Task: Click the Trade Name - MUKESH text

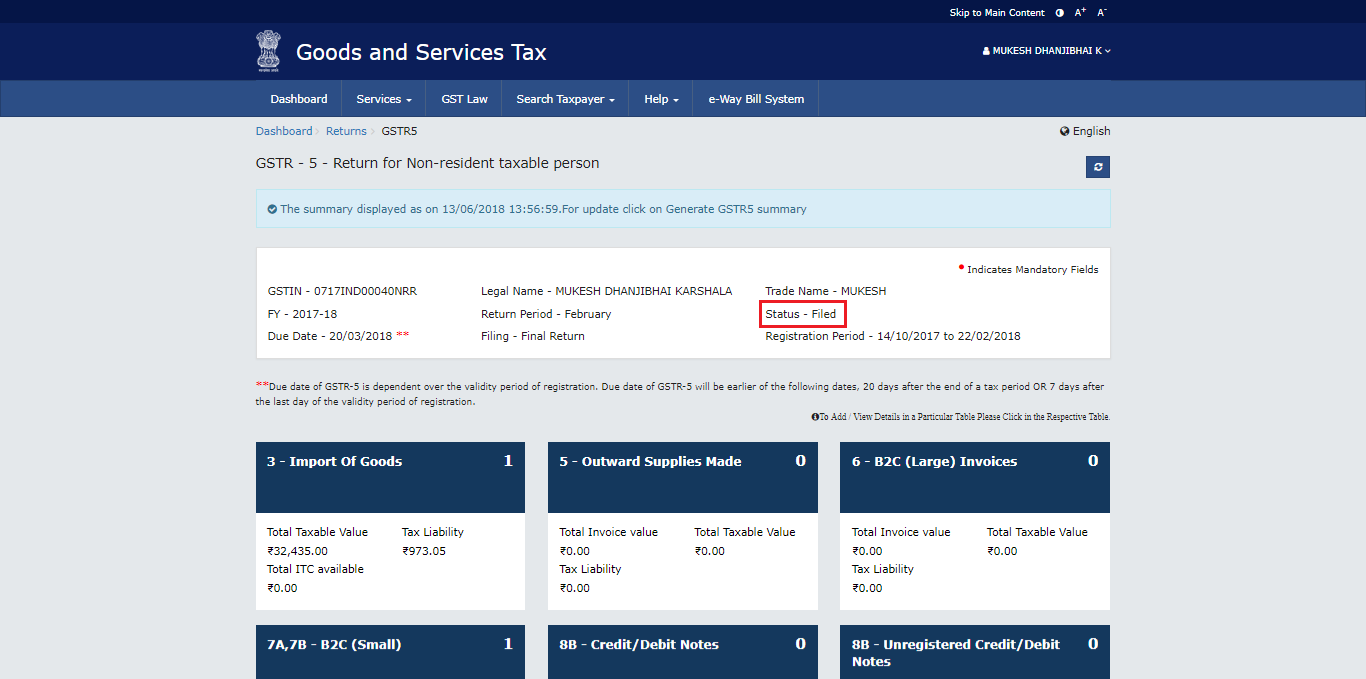Action: tap(826, 292)
